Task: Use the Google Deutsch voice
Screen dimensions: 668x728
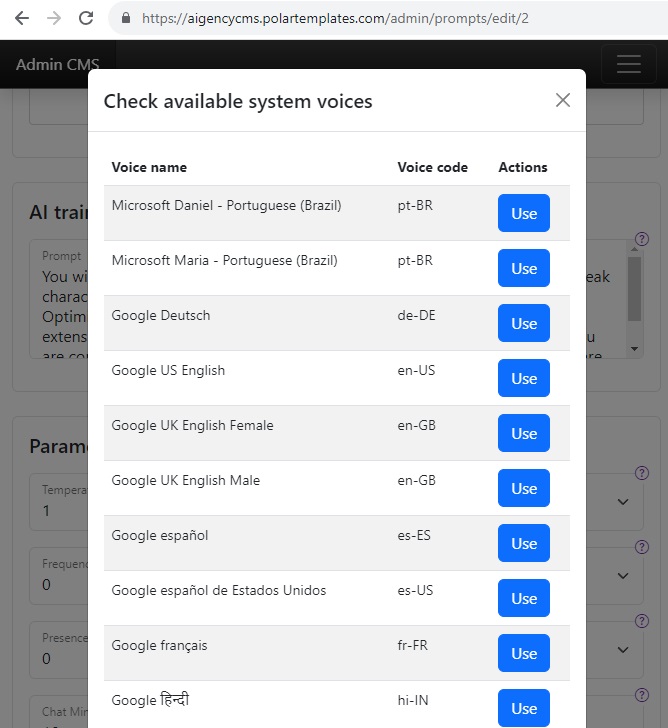Action: click(524, 323)
